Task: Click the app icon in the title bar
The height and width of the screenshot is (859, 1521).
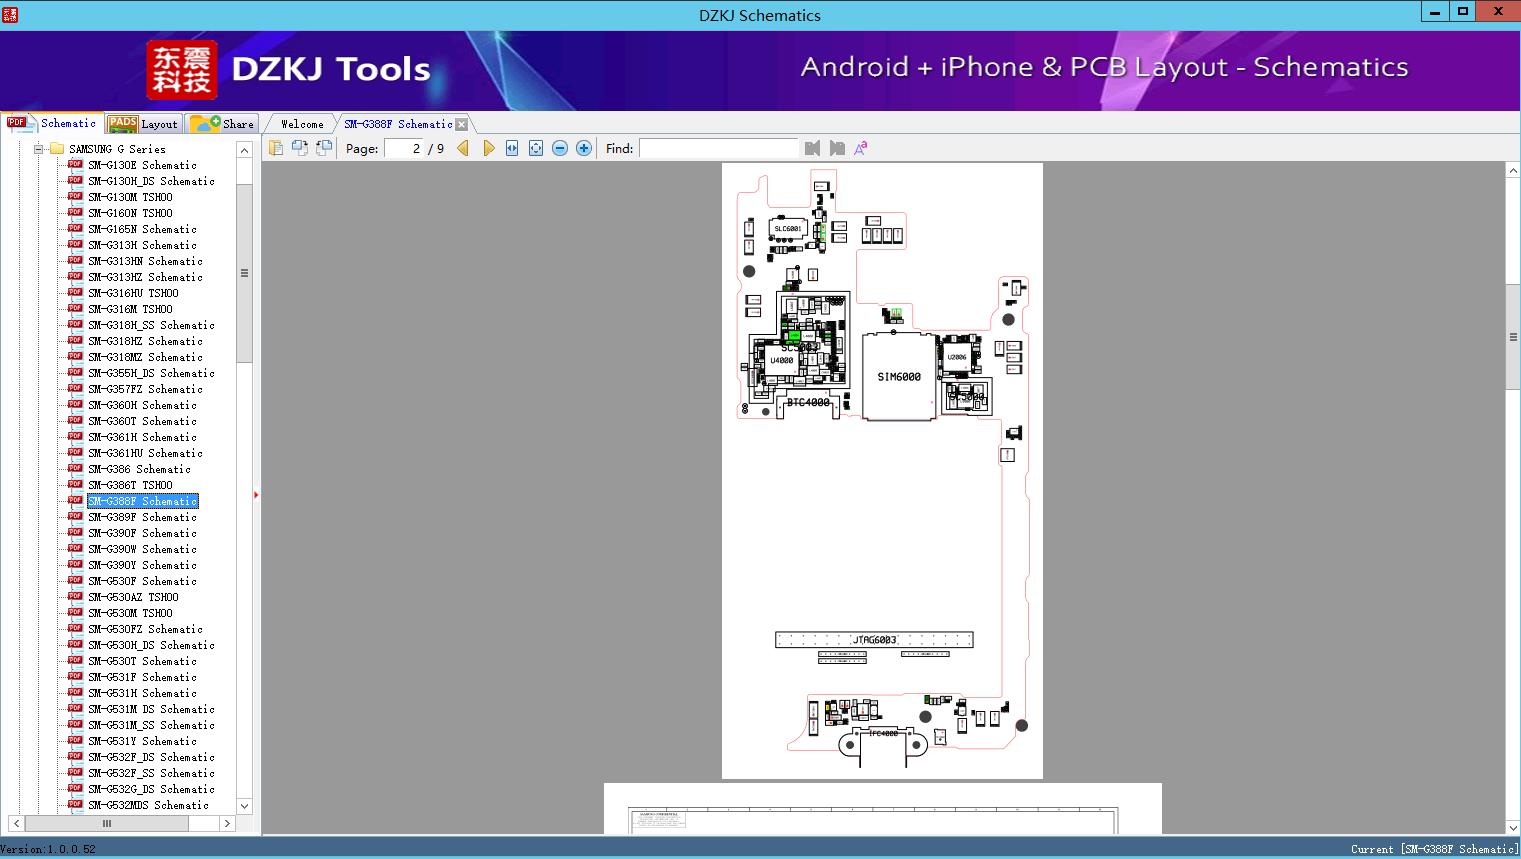Action: click(9, 14)
